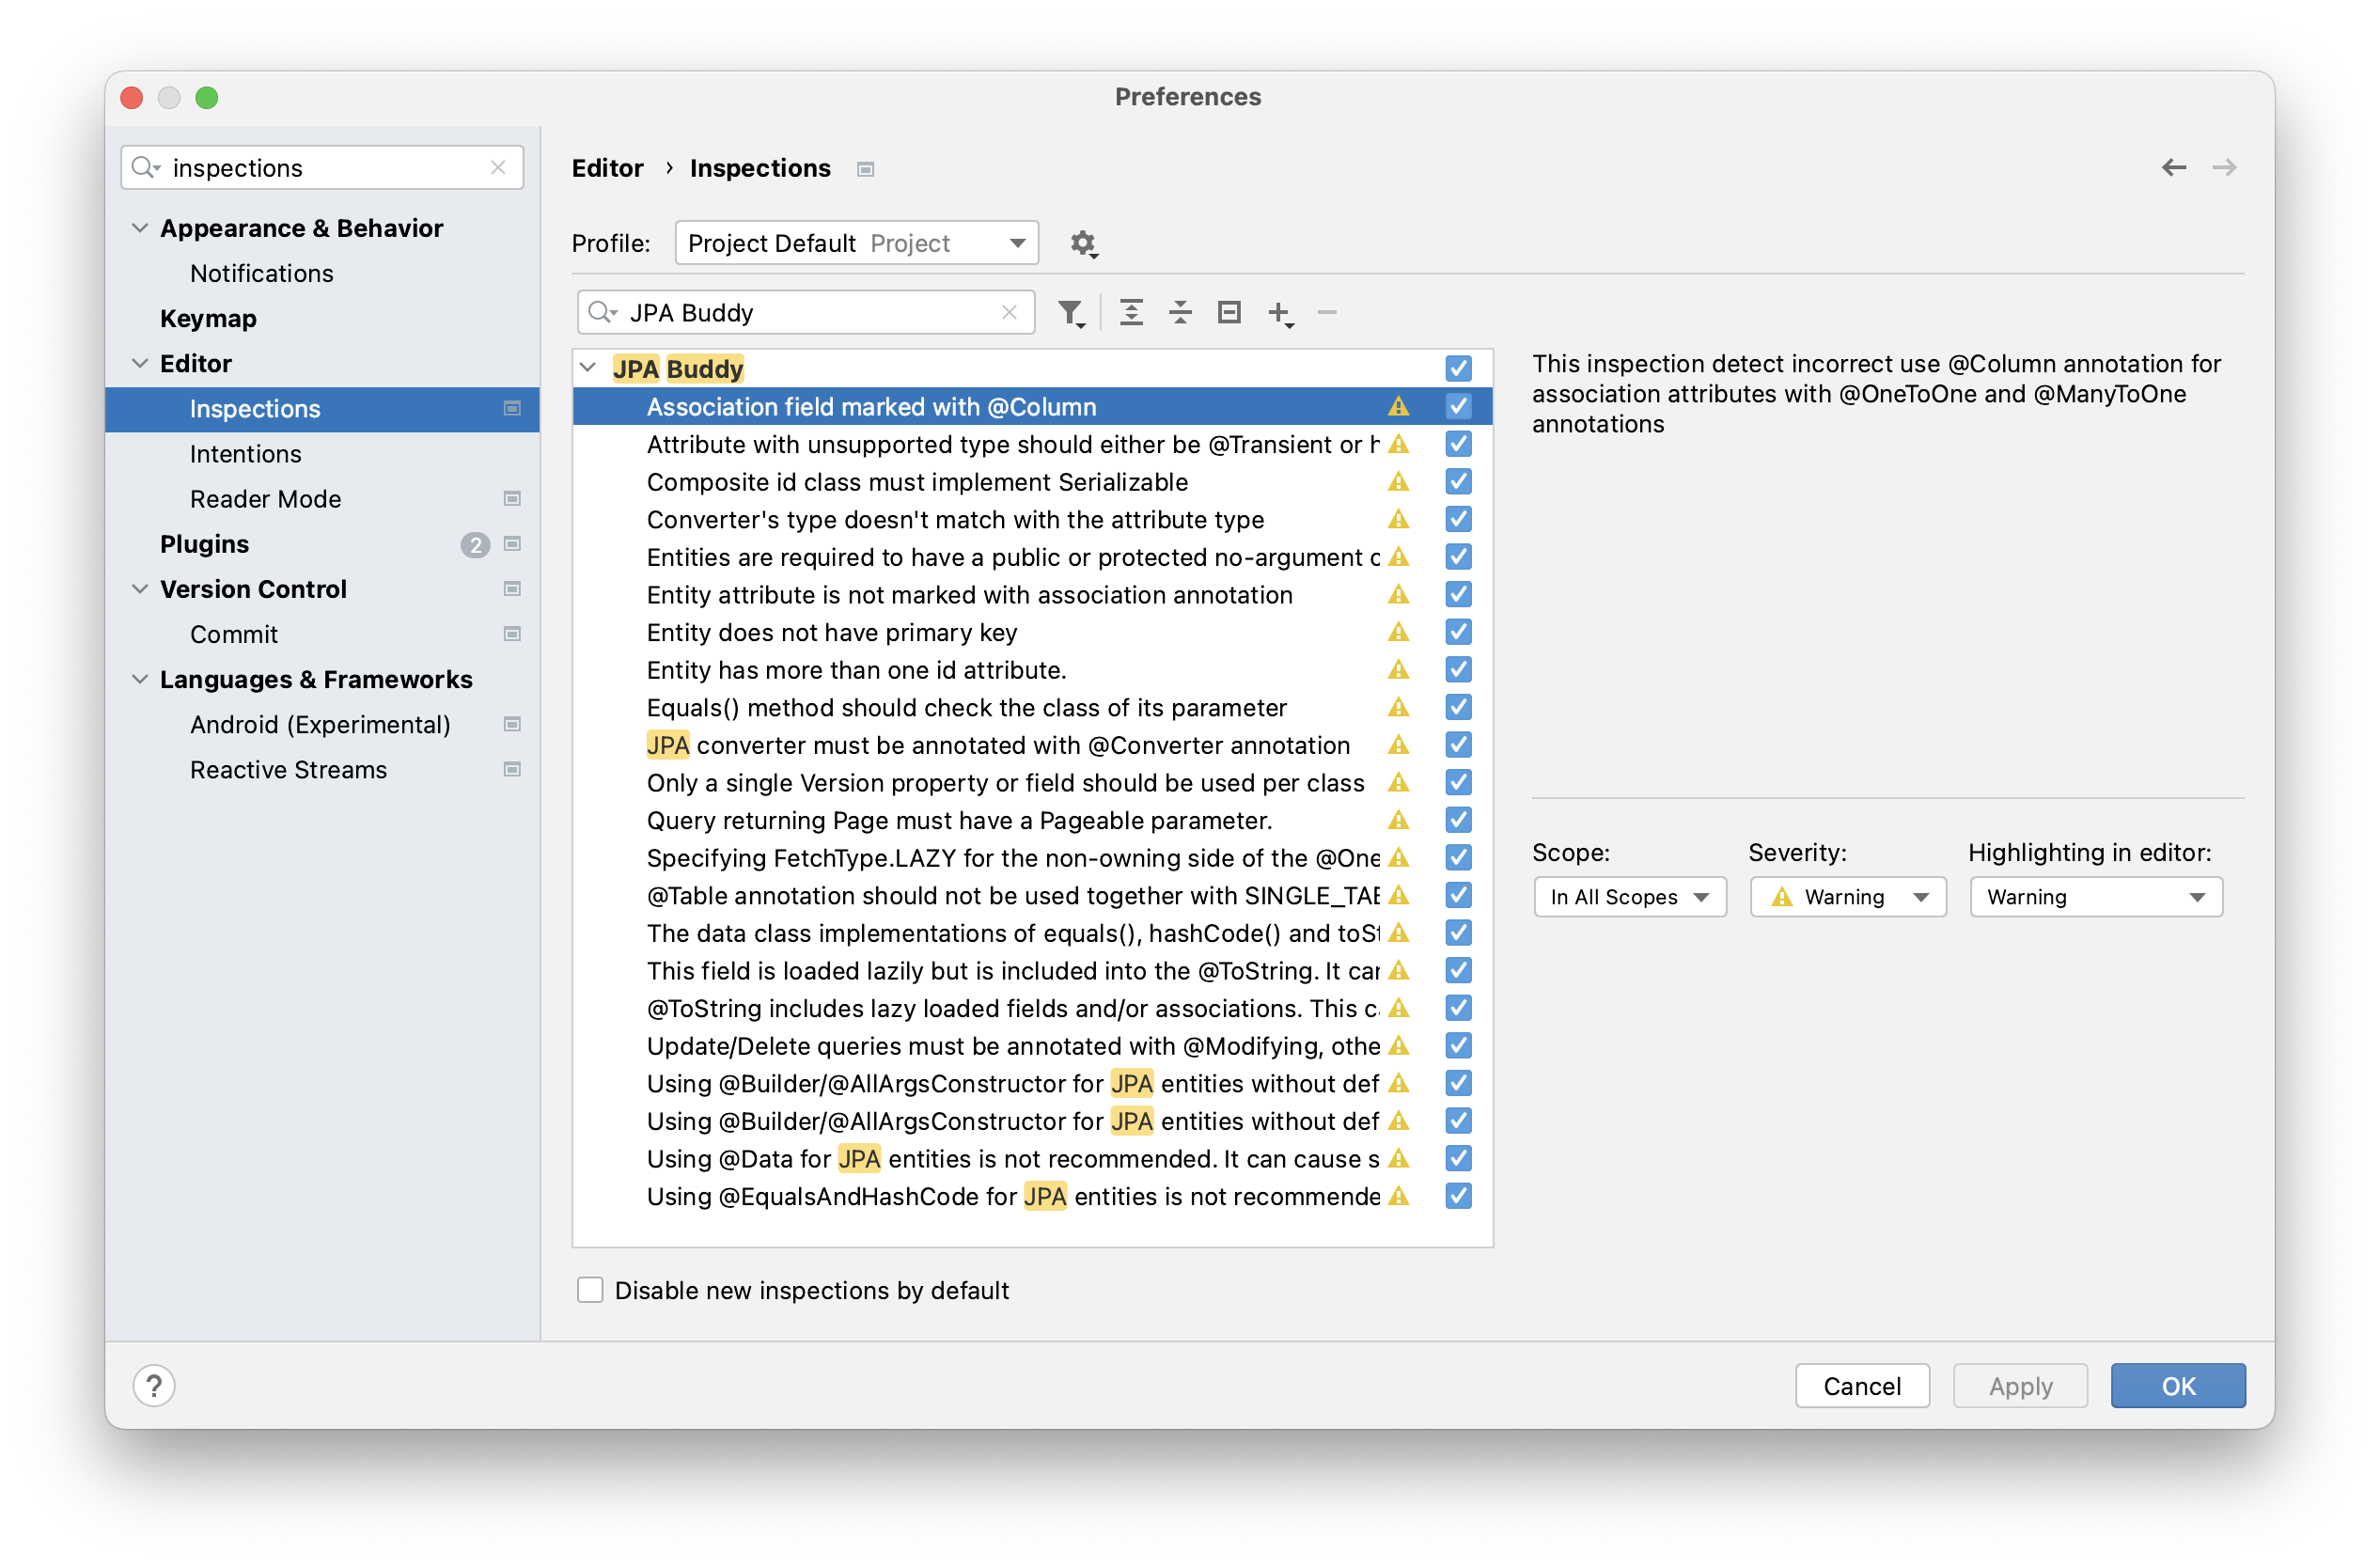Viewport: 2380px width, 1568px height.
Task: Click the back navigation arrow
Action: [2173, 168]
